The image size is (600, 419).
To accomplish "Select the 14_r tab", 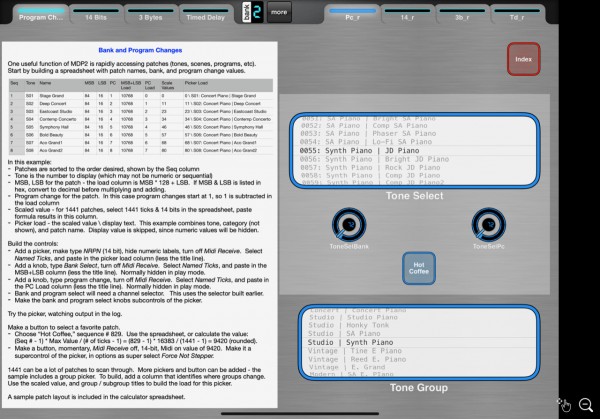I will (x=407, y=14).
